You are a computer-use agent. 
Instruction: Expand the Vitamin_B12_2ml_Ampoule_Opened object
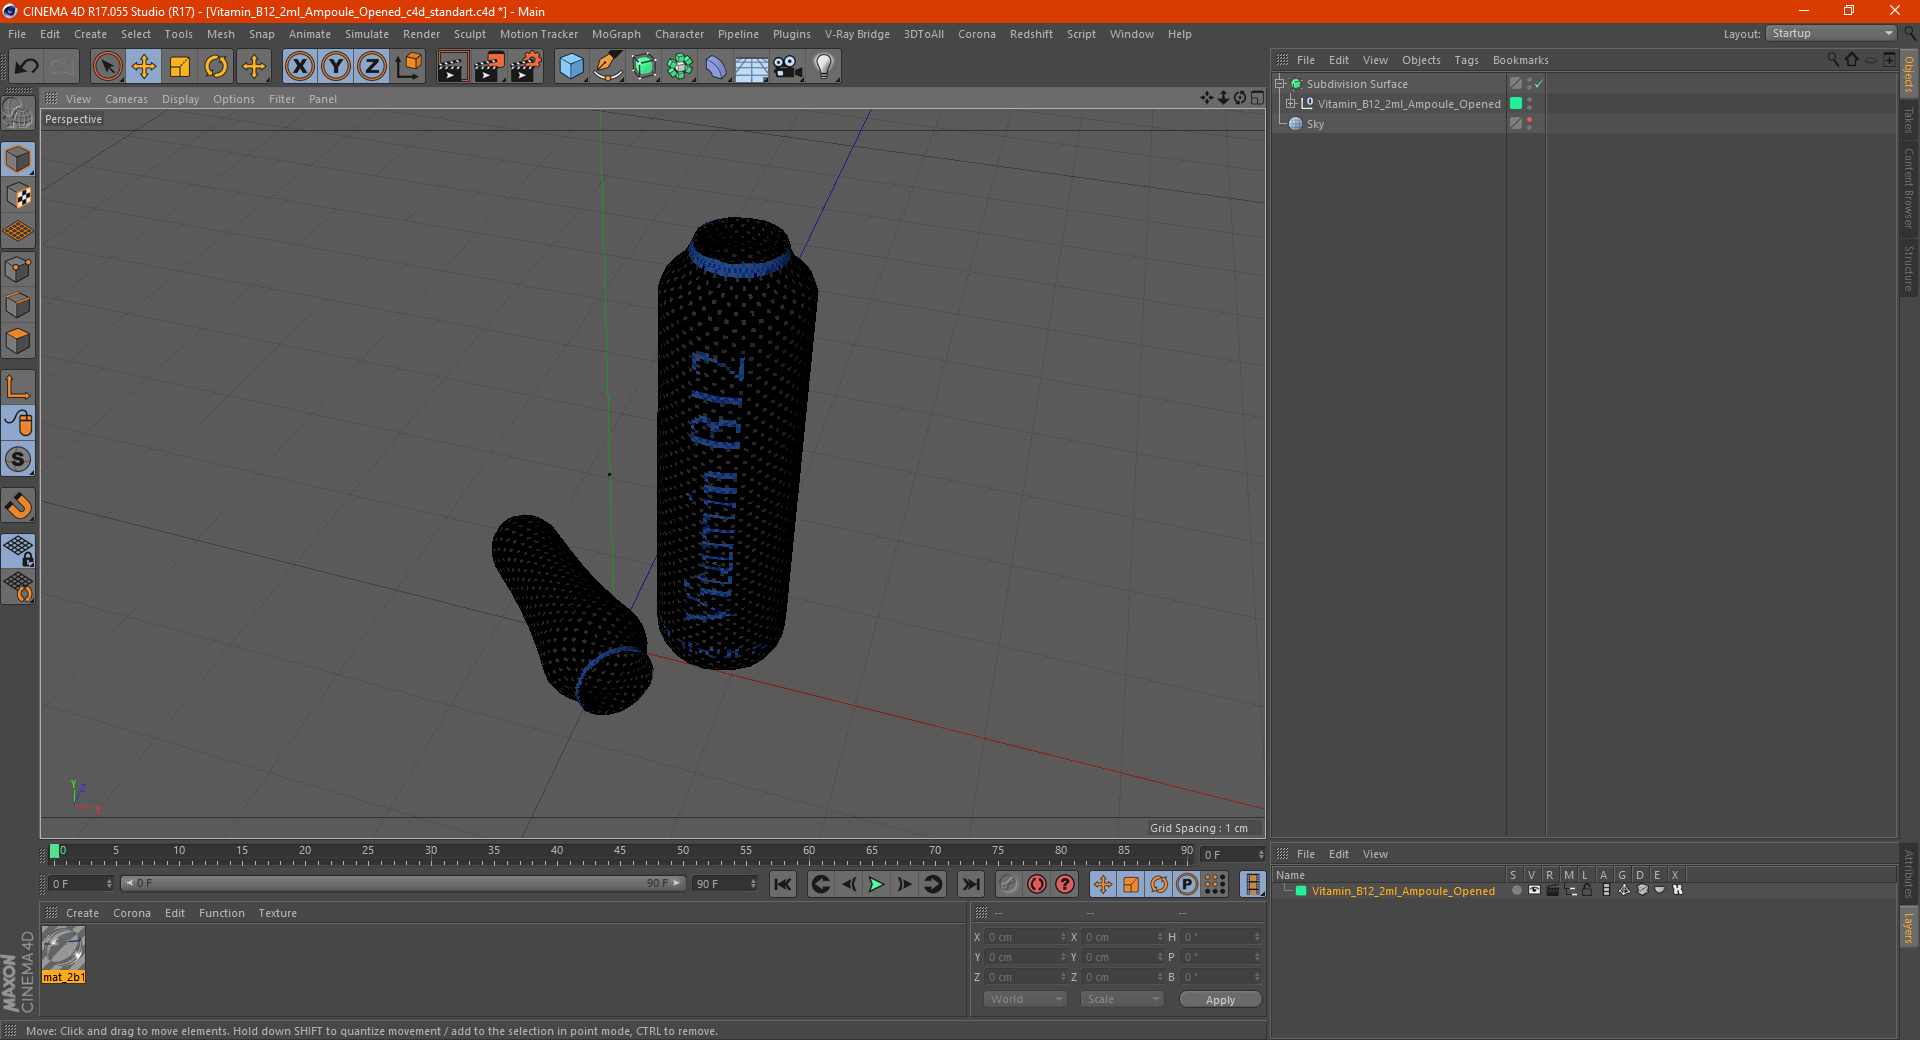tap(1291, 104)
